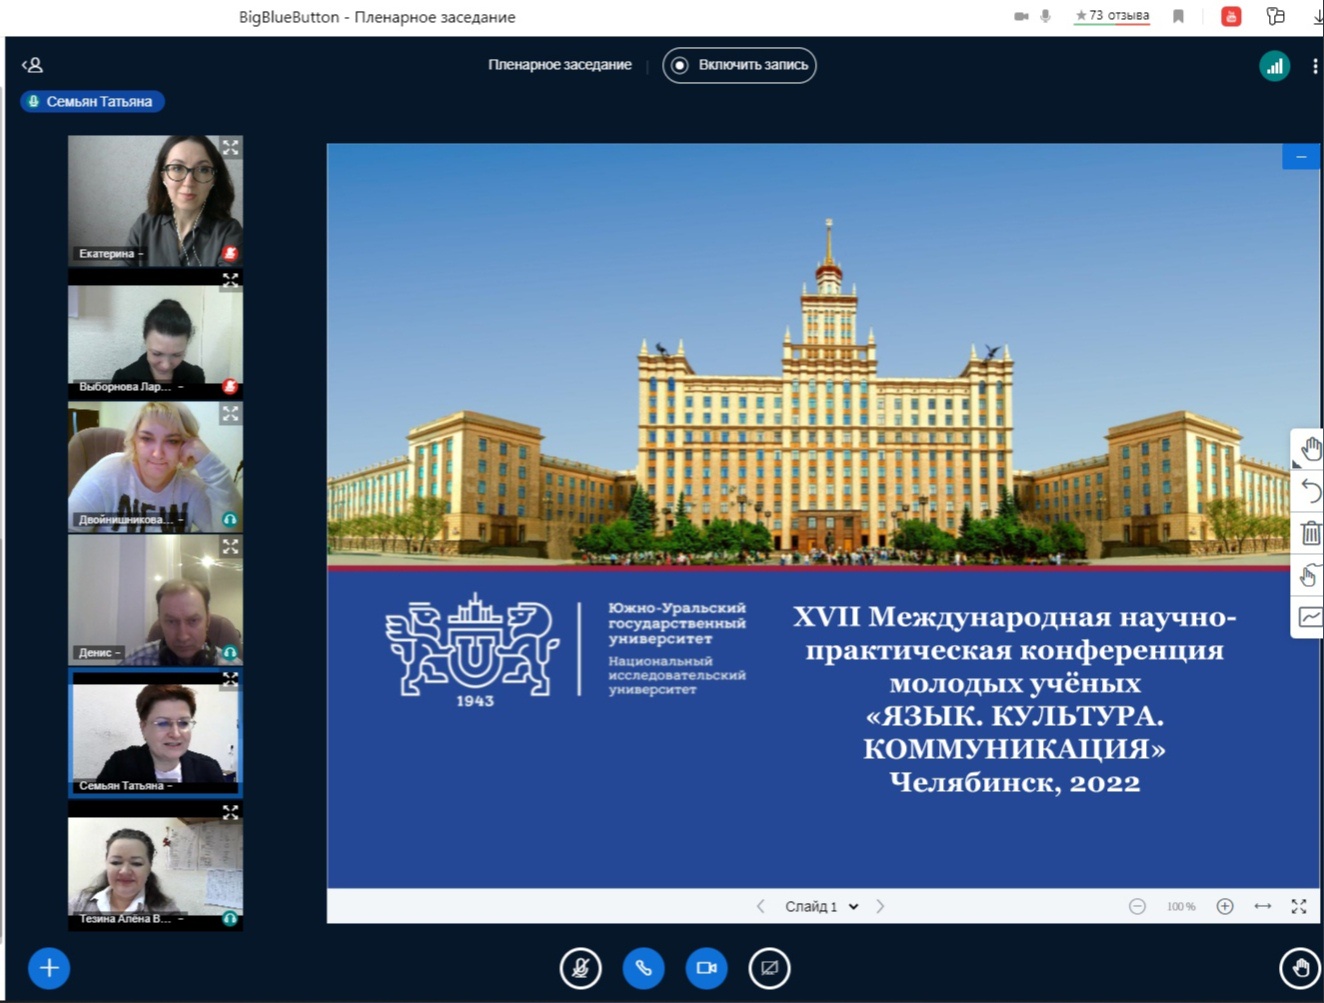Viewport: 1324px width, 1003px height.
Task: Unmute the microphone in the bottom toolbar
Action: 580,968
